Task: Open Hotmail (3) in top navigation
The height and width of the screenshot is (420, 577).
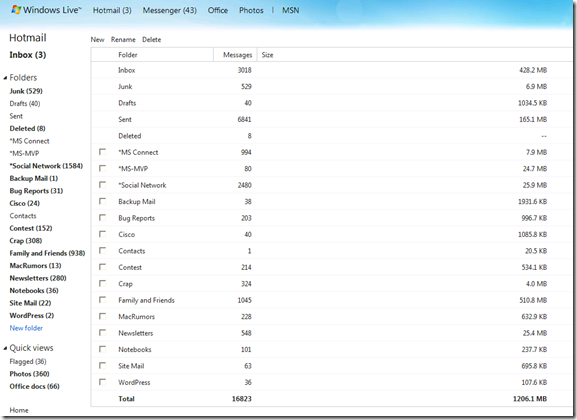Action: pos(112,10)
